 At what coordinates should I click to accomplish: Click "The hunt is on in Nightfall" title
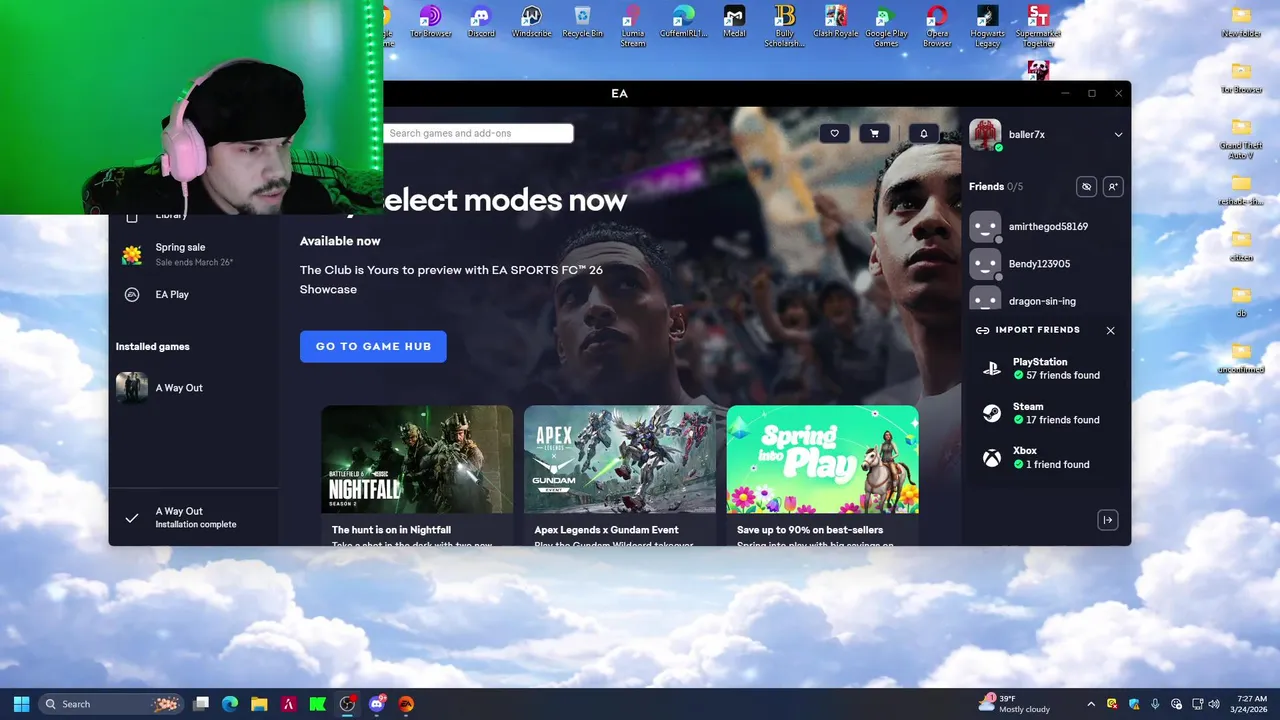(x=391, y=530)
